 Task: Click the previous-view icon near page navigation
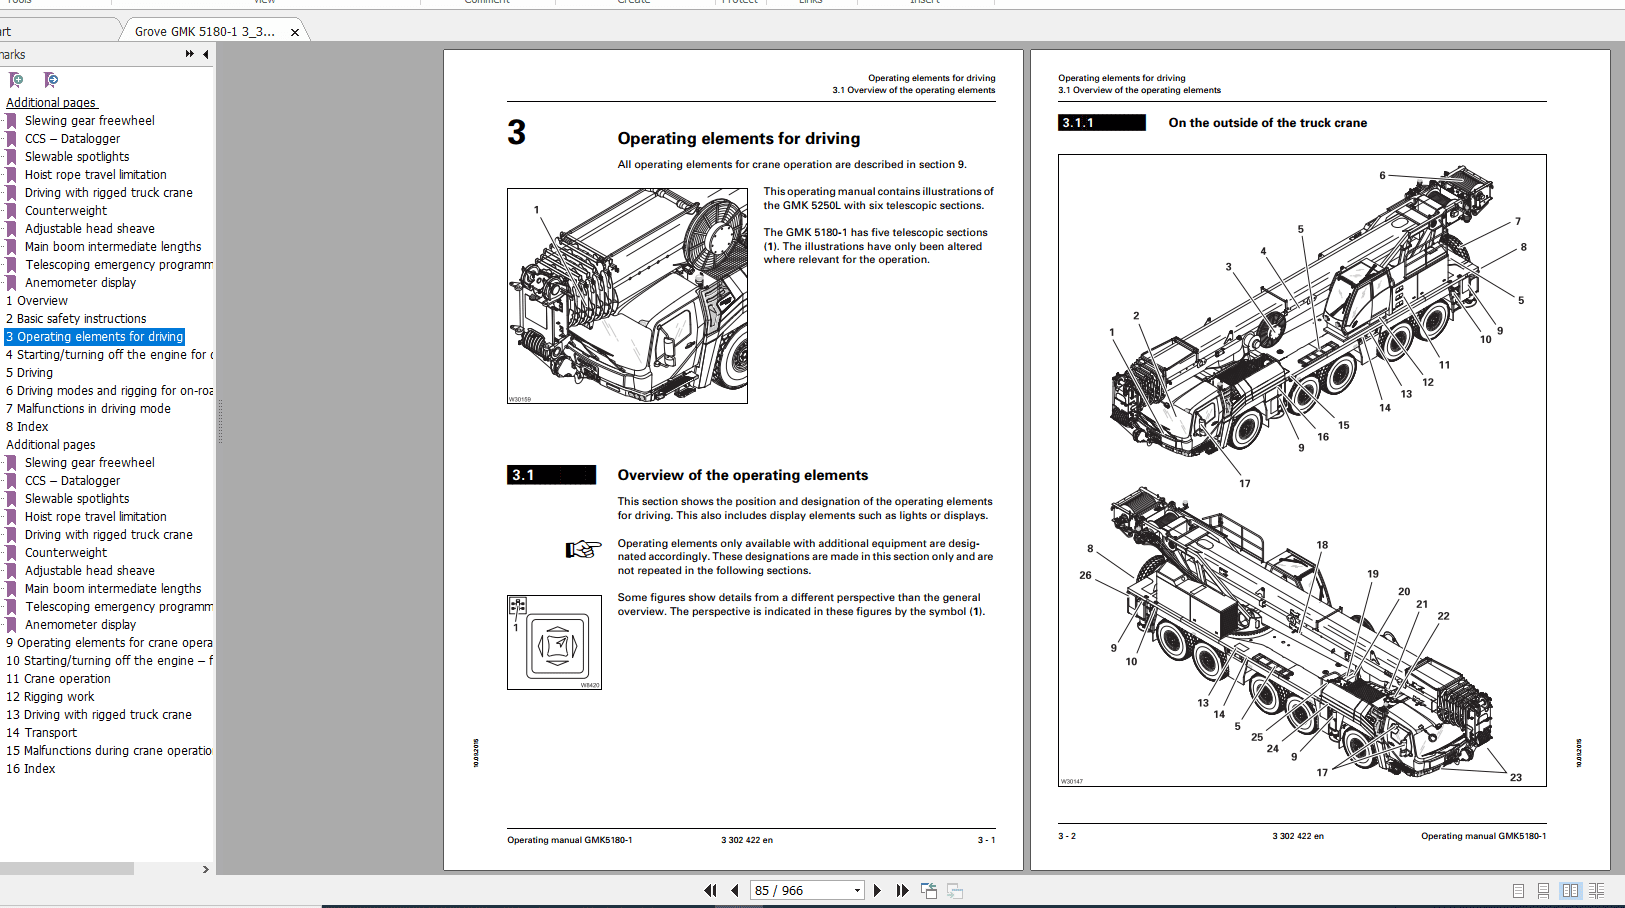click(x=928, y=890)
